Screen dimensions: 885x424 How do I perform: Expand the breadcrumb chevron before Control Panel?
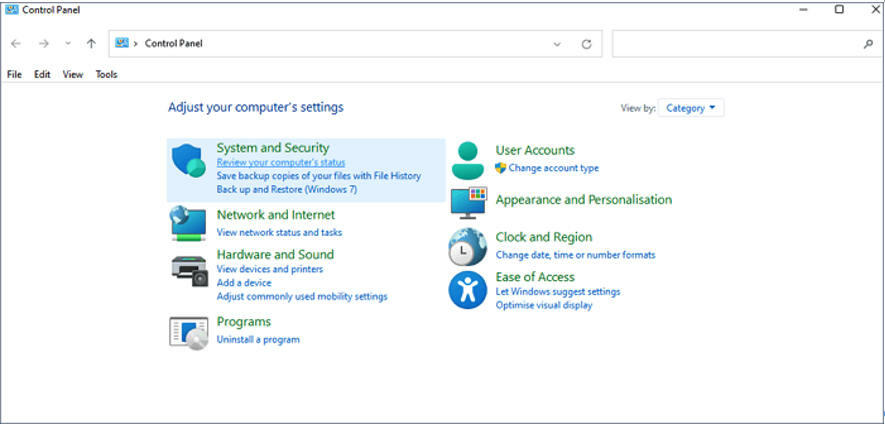(x=136, y=43)
